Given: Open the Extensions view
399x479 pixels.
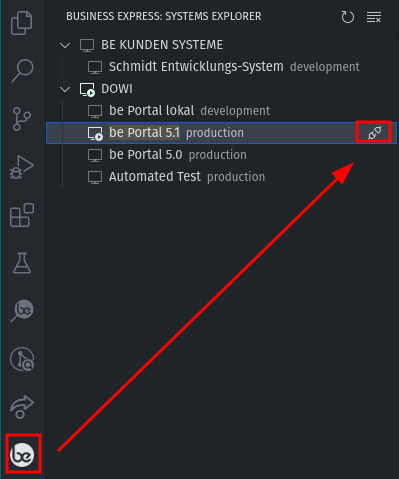Looking at the screenshot, I should [x=22, y=215].
